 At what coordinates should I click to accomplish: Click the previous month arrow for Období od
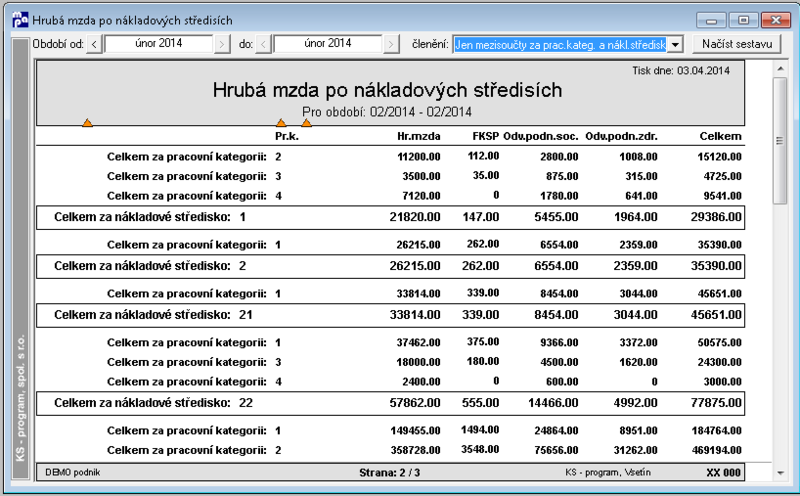(94, 44)
